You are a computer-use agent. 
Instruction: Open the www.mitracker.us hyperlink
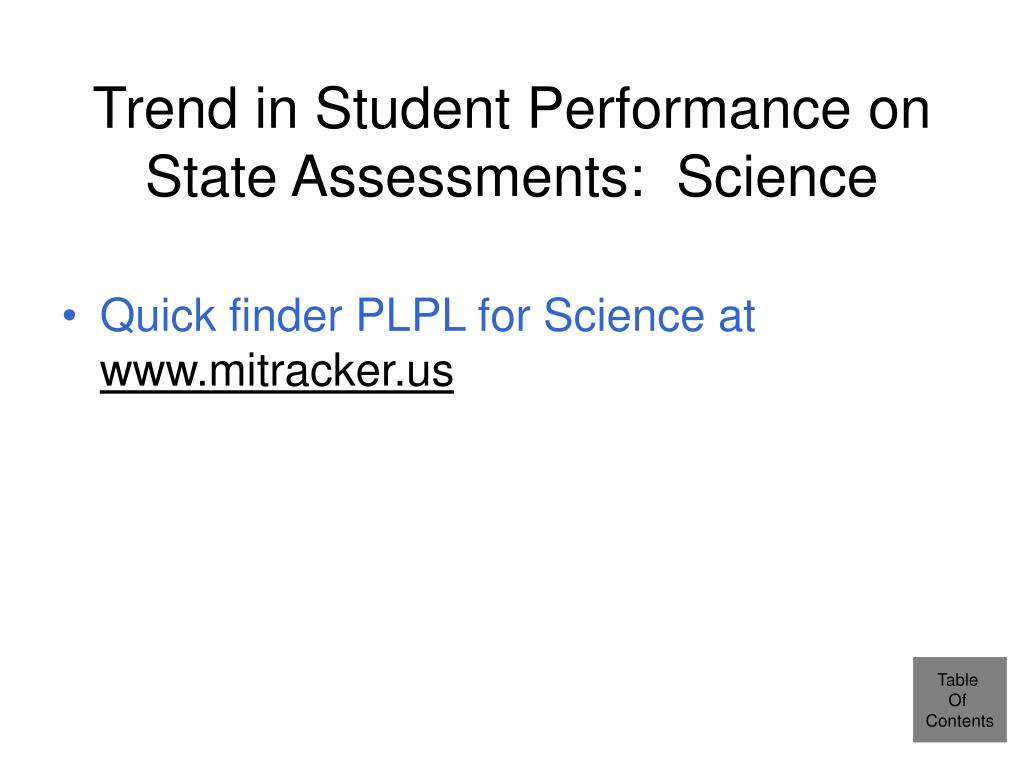click(277, 371)
